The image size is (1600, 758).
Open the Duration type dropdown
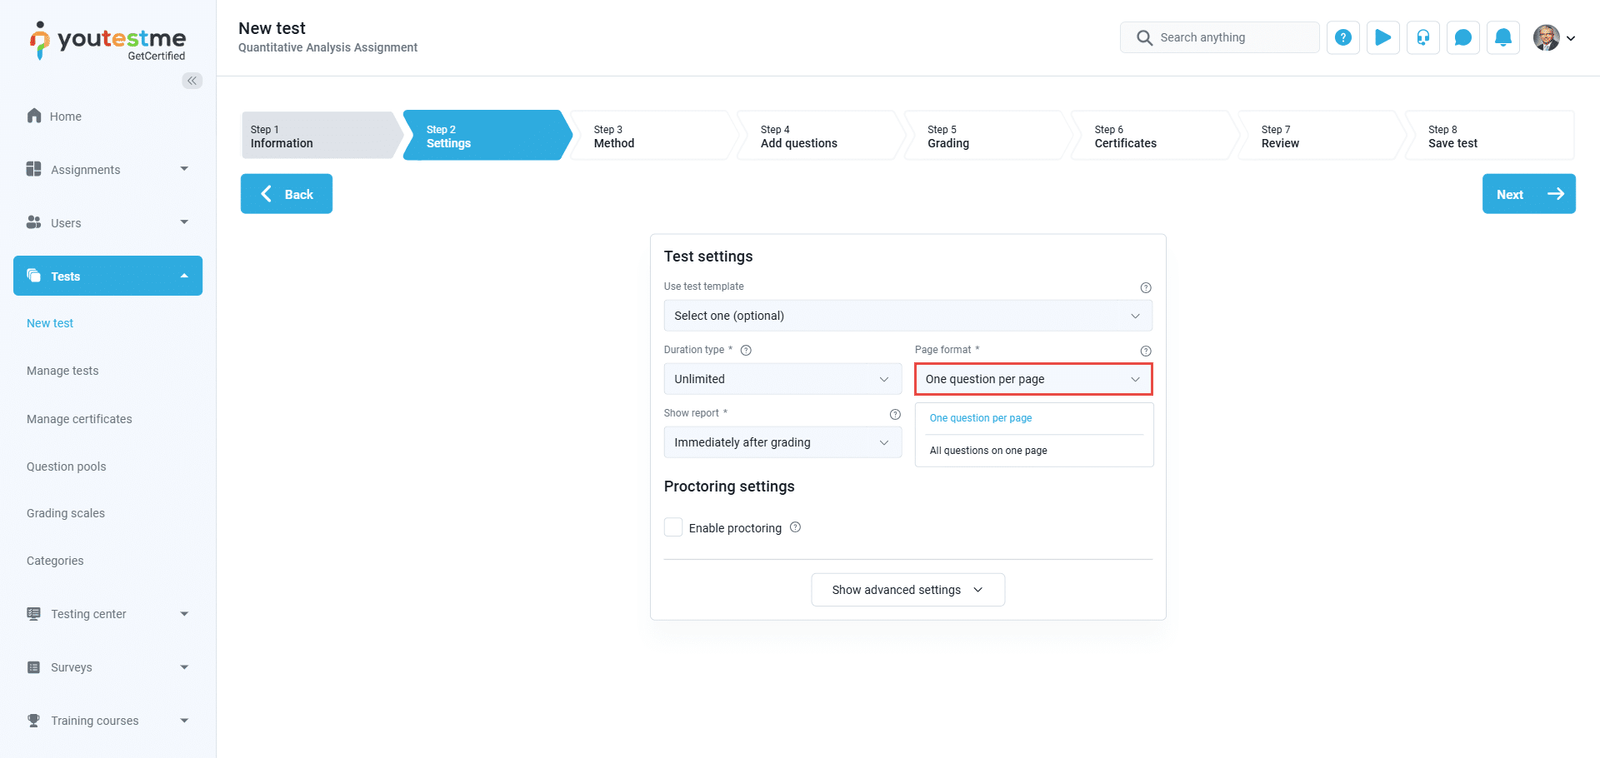coord(782,379)
